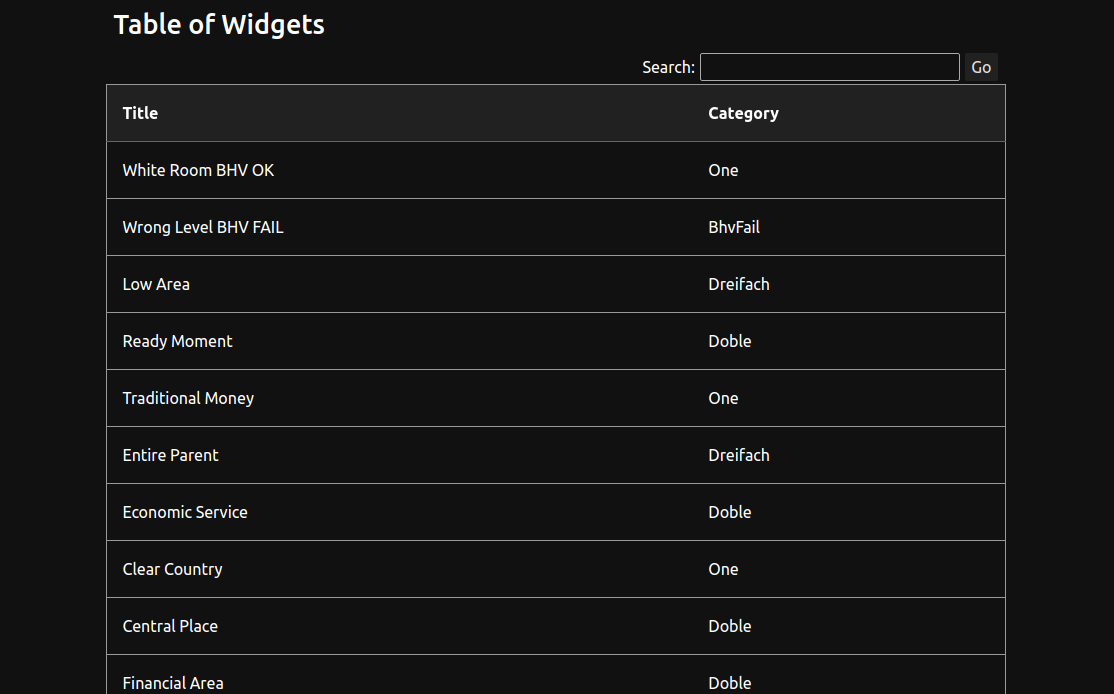Screen dimensions: 1114x694
Task: Click the Economic Service title
Action: coord(185,512)
